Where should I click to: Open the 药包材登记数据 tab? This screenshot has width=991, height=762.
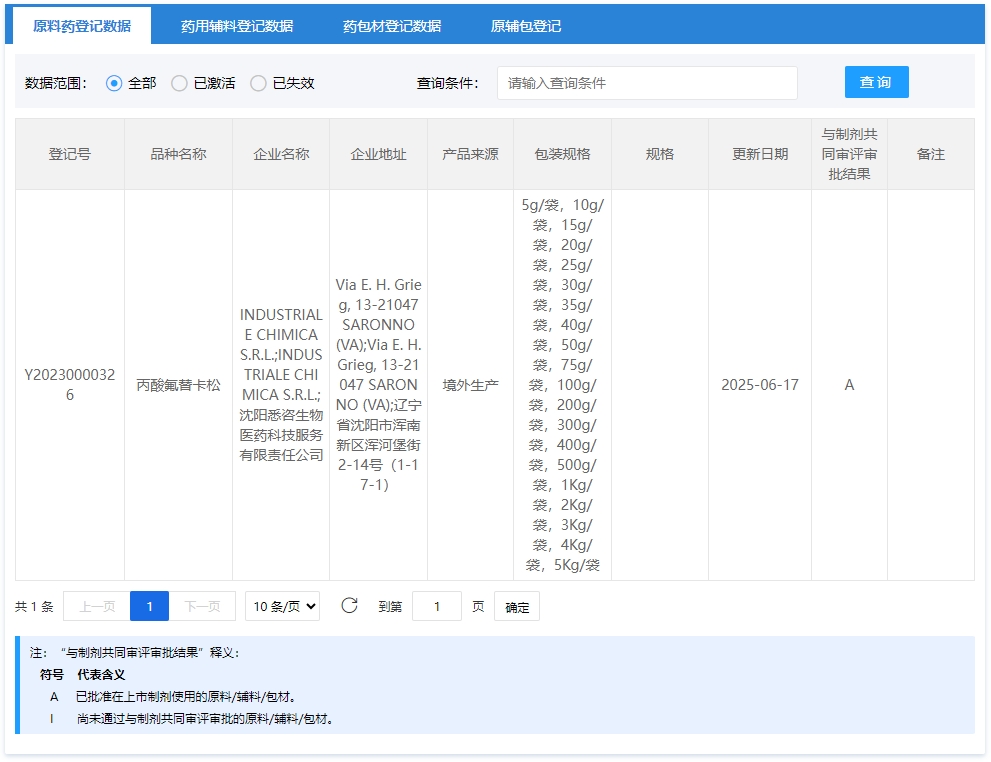point(392,26)
